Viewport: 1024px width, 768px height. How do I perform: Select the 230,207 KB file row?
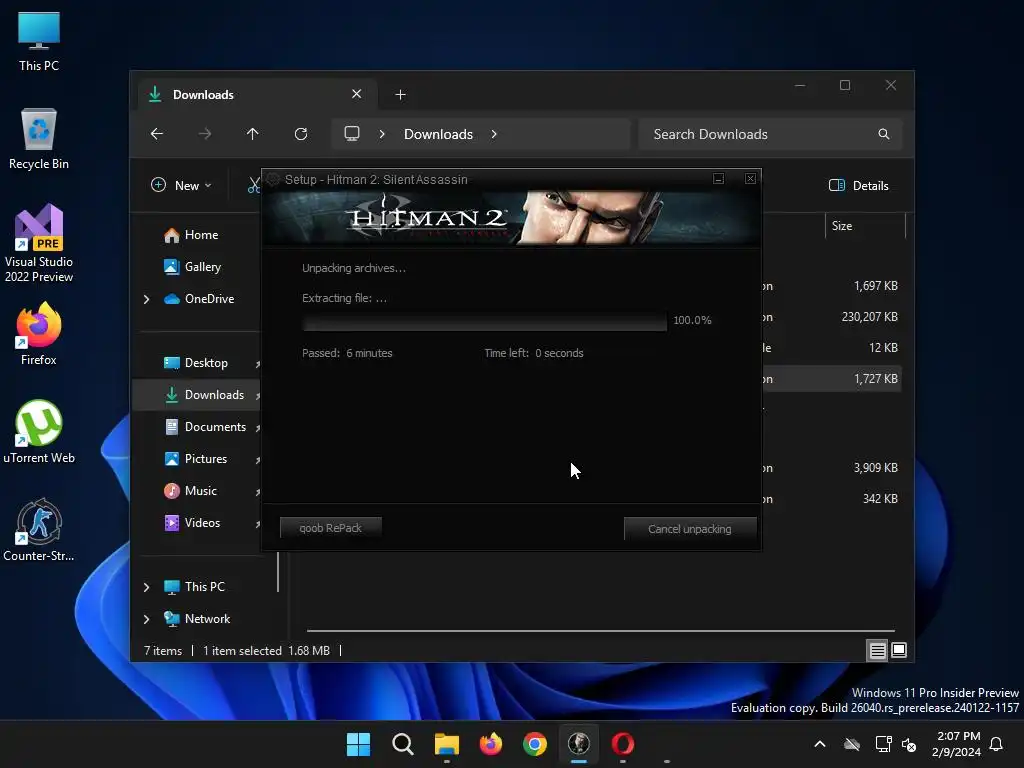click(x=833, y=317)
